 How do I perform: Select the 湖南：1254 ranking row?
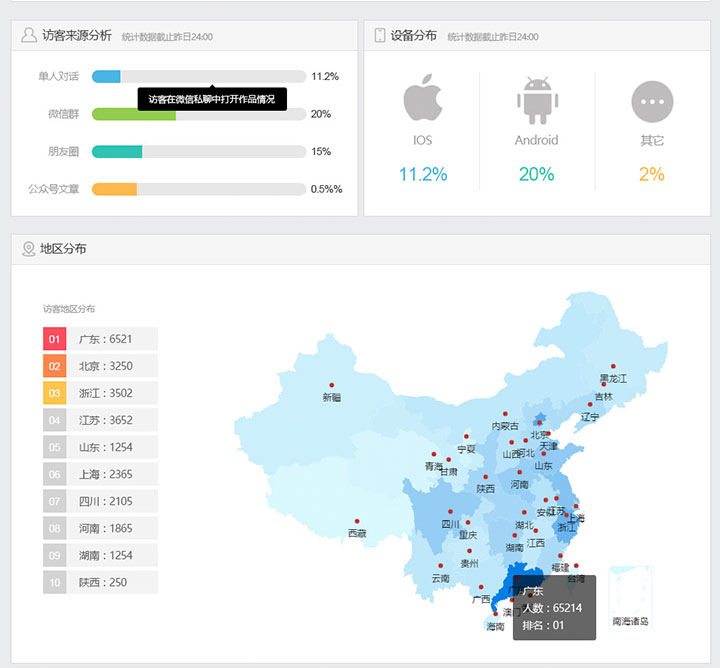[100, 556]
